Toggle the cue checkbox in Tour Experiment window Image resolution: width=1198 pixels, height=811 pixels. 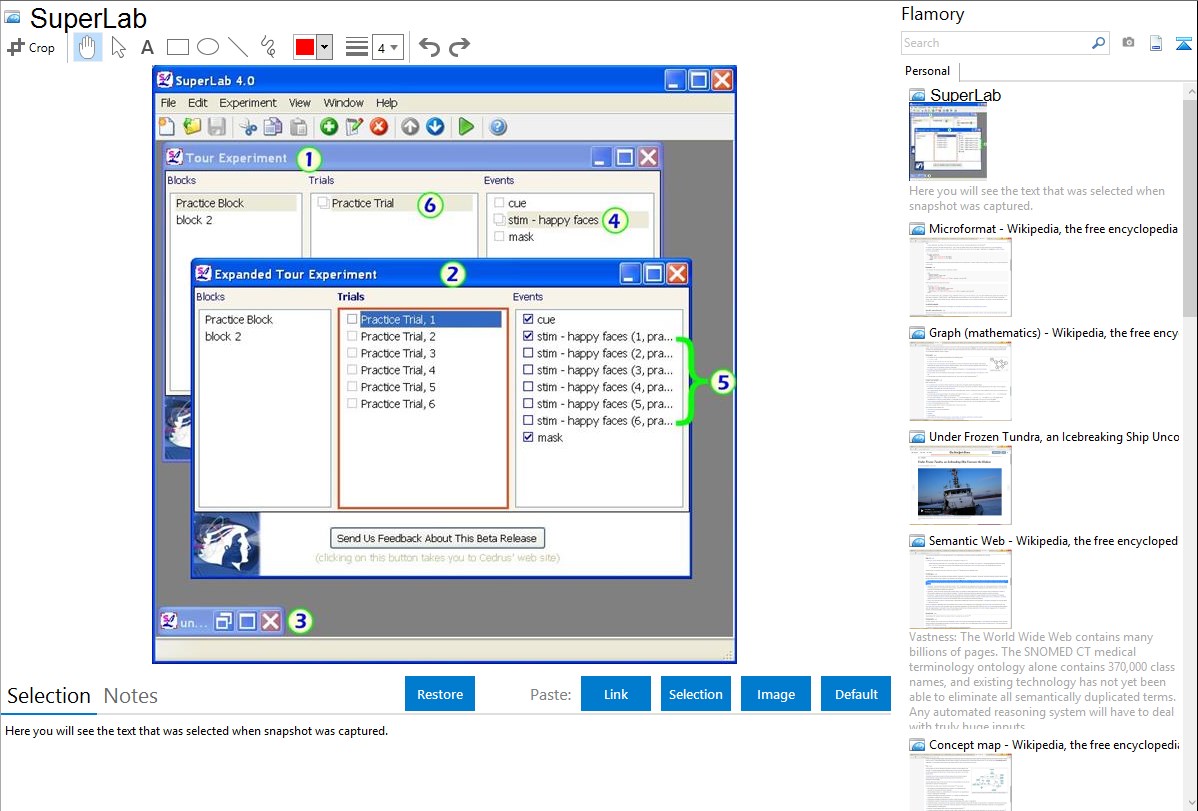(x=499, y=203)
